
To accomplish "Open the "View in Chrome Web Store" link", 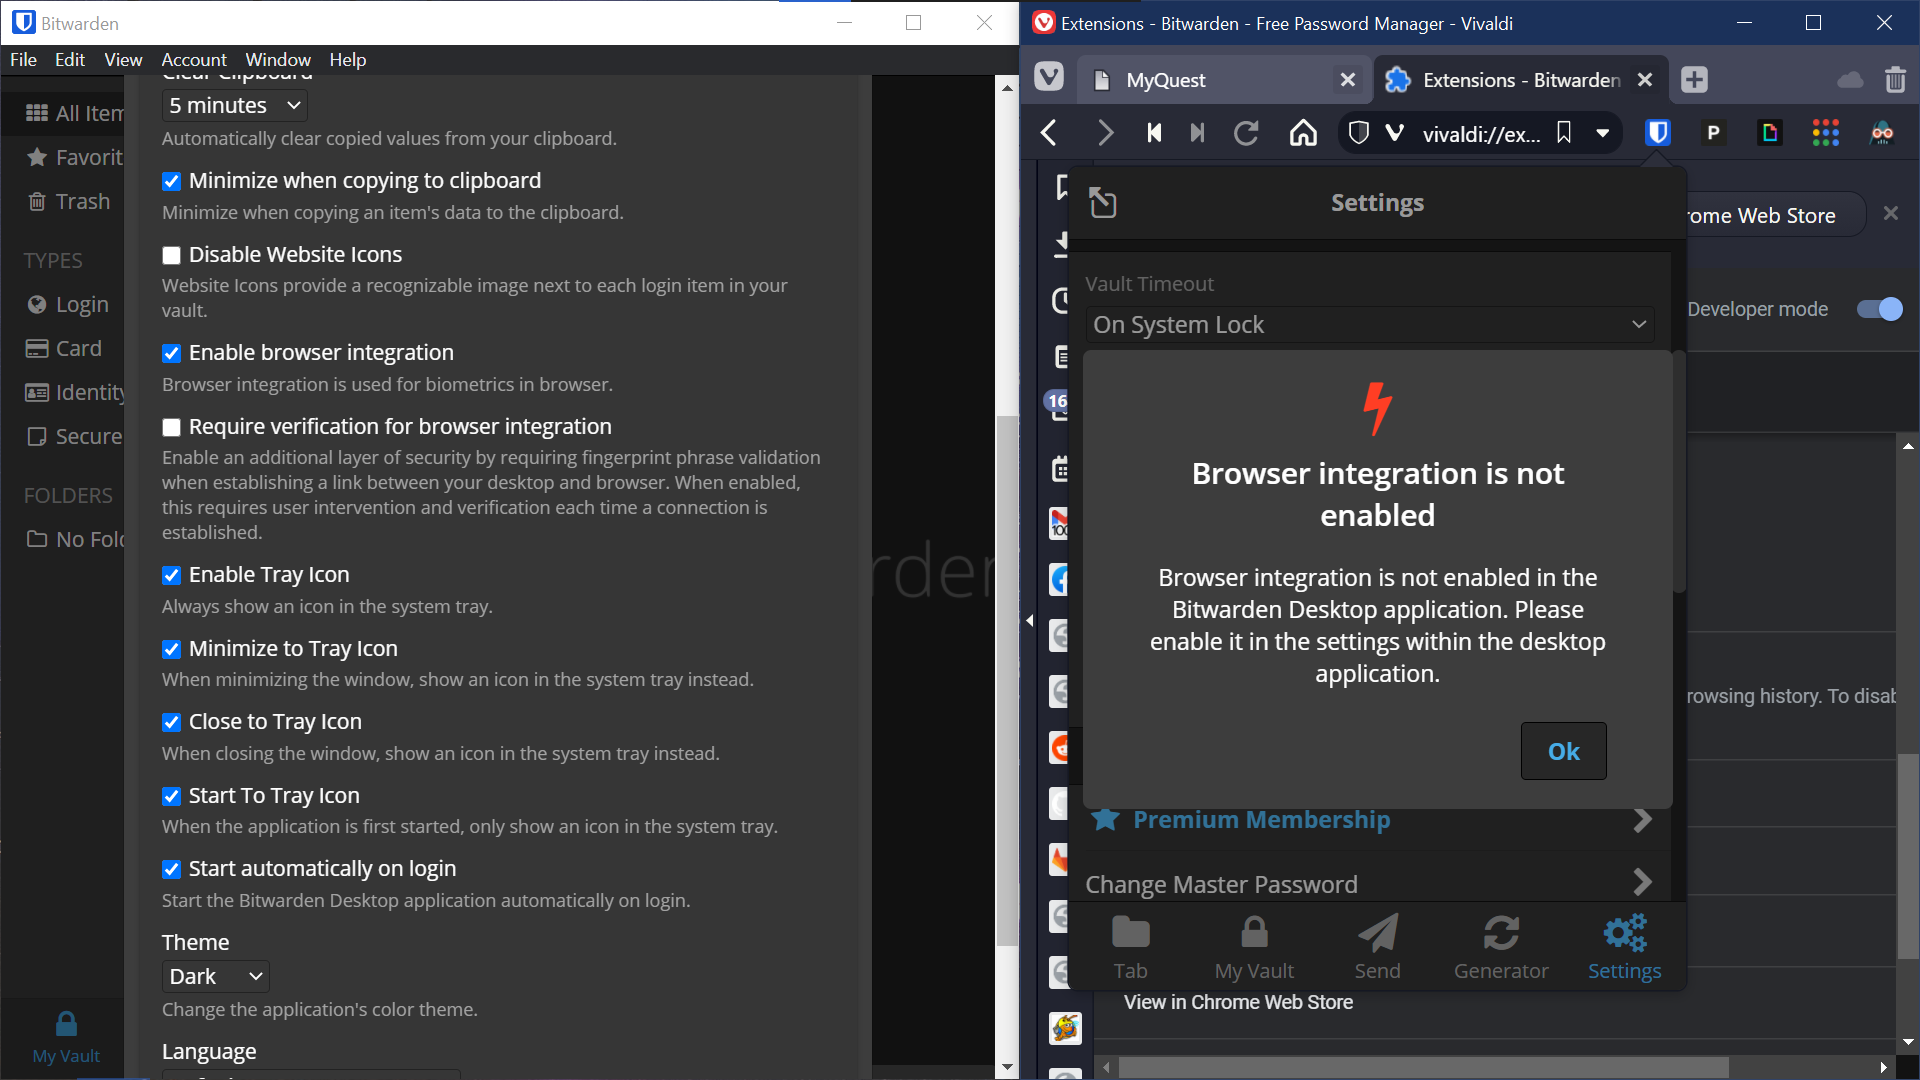I will pos(1238,1002).
